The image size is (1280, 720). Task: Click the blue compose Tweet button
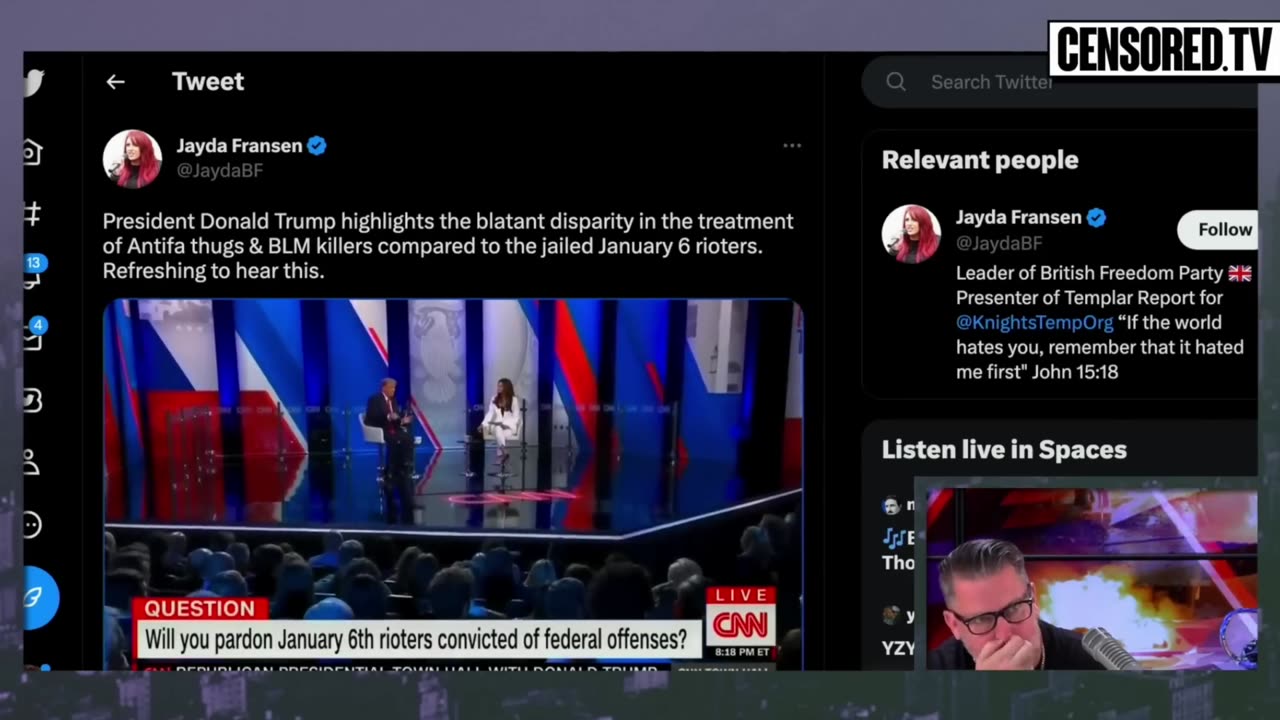click(40, 597)
